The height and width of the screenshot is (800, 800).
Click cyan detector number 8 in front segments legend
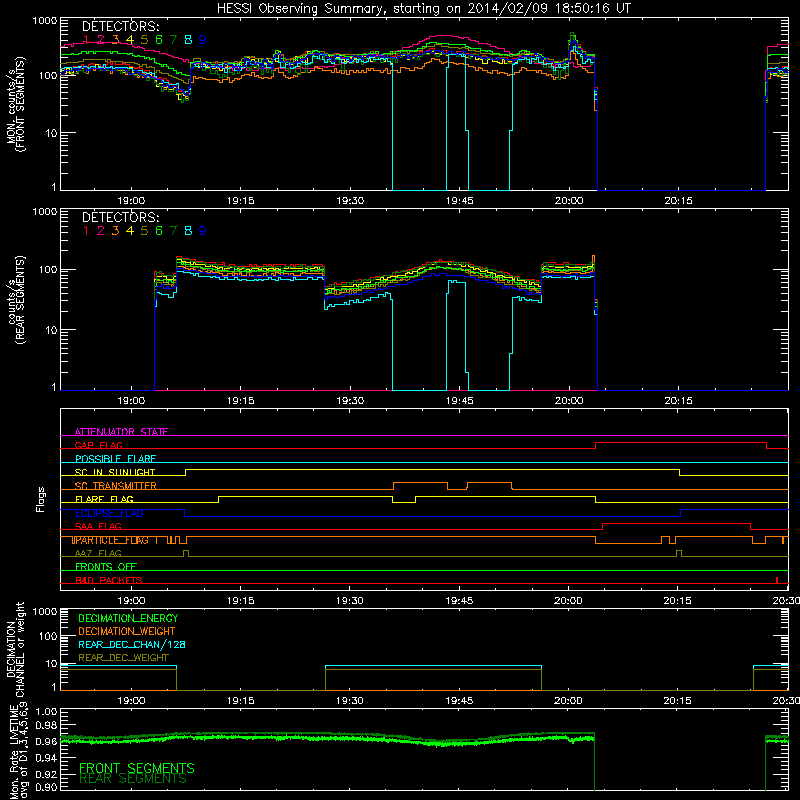[x=188, y=39]
